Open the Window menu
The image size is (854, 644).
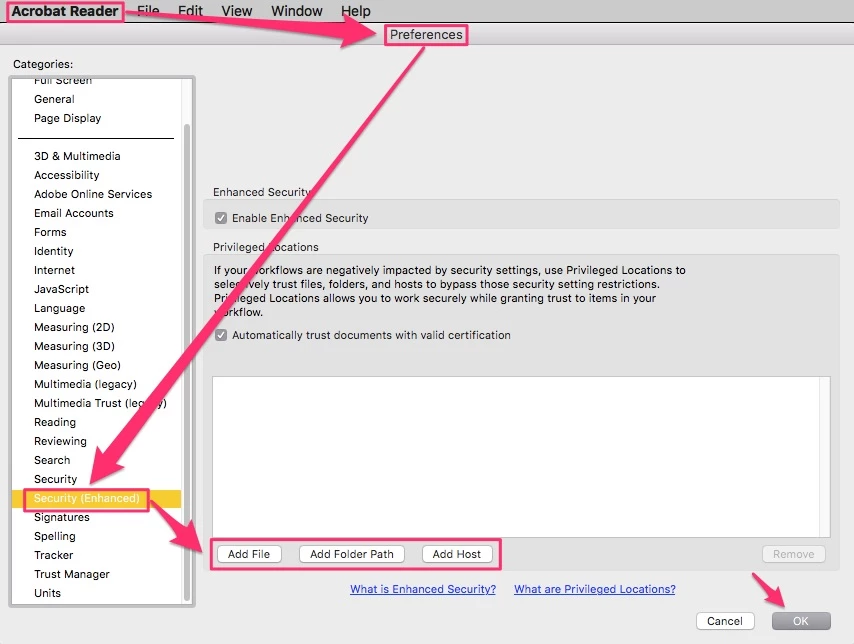[x=296, y=11]
